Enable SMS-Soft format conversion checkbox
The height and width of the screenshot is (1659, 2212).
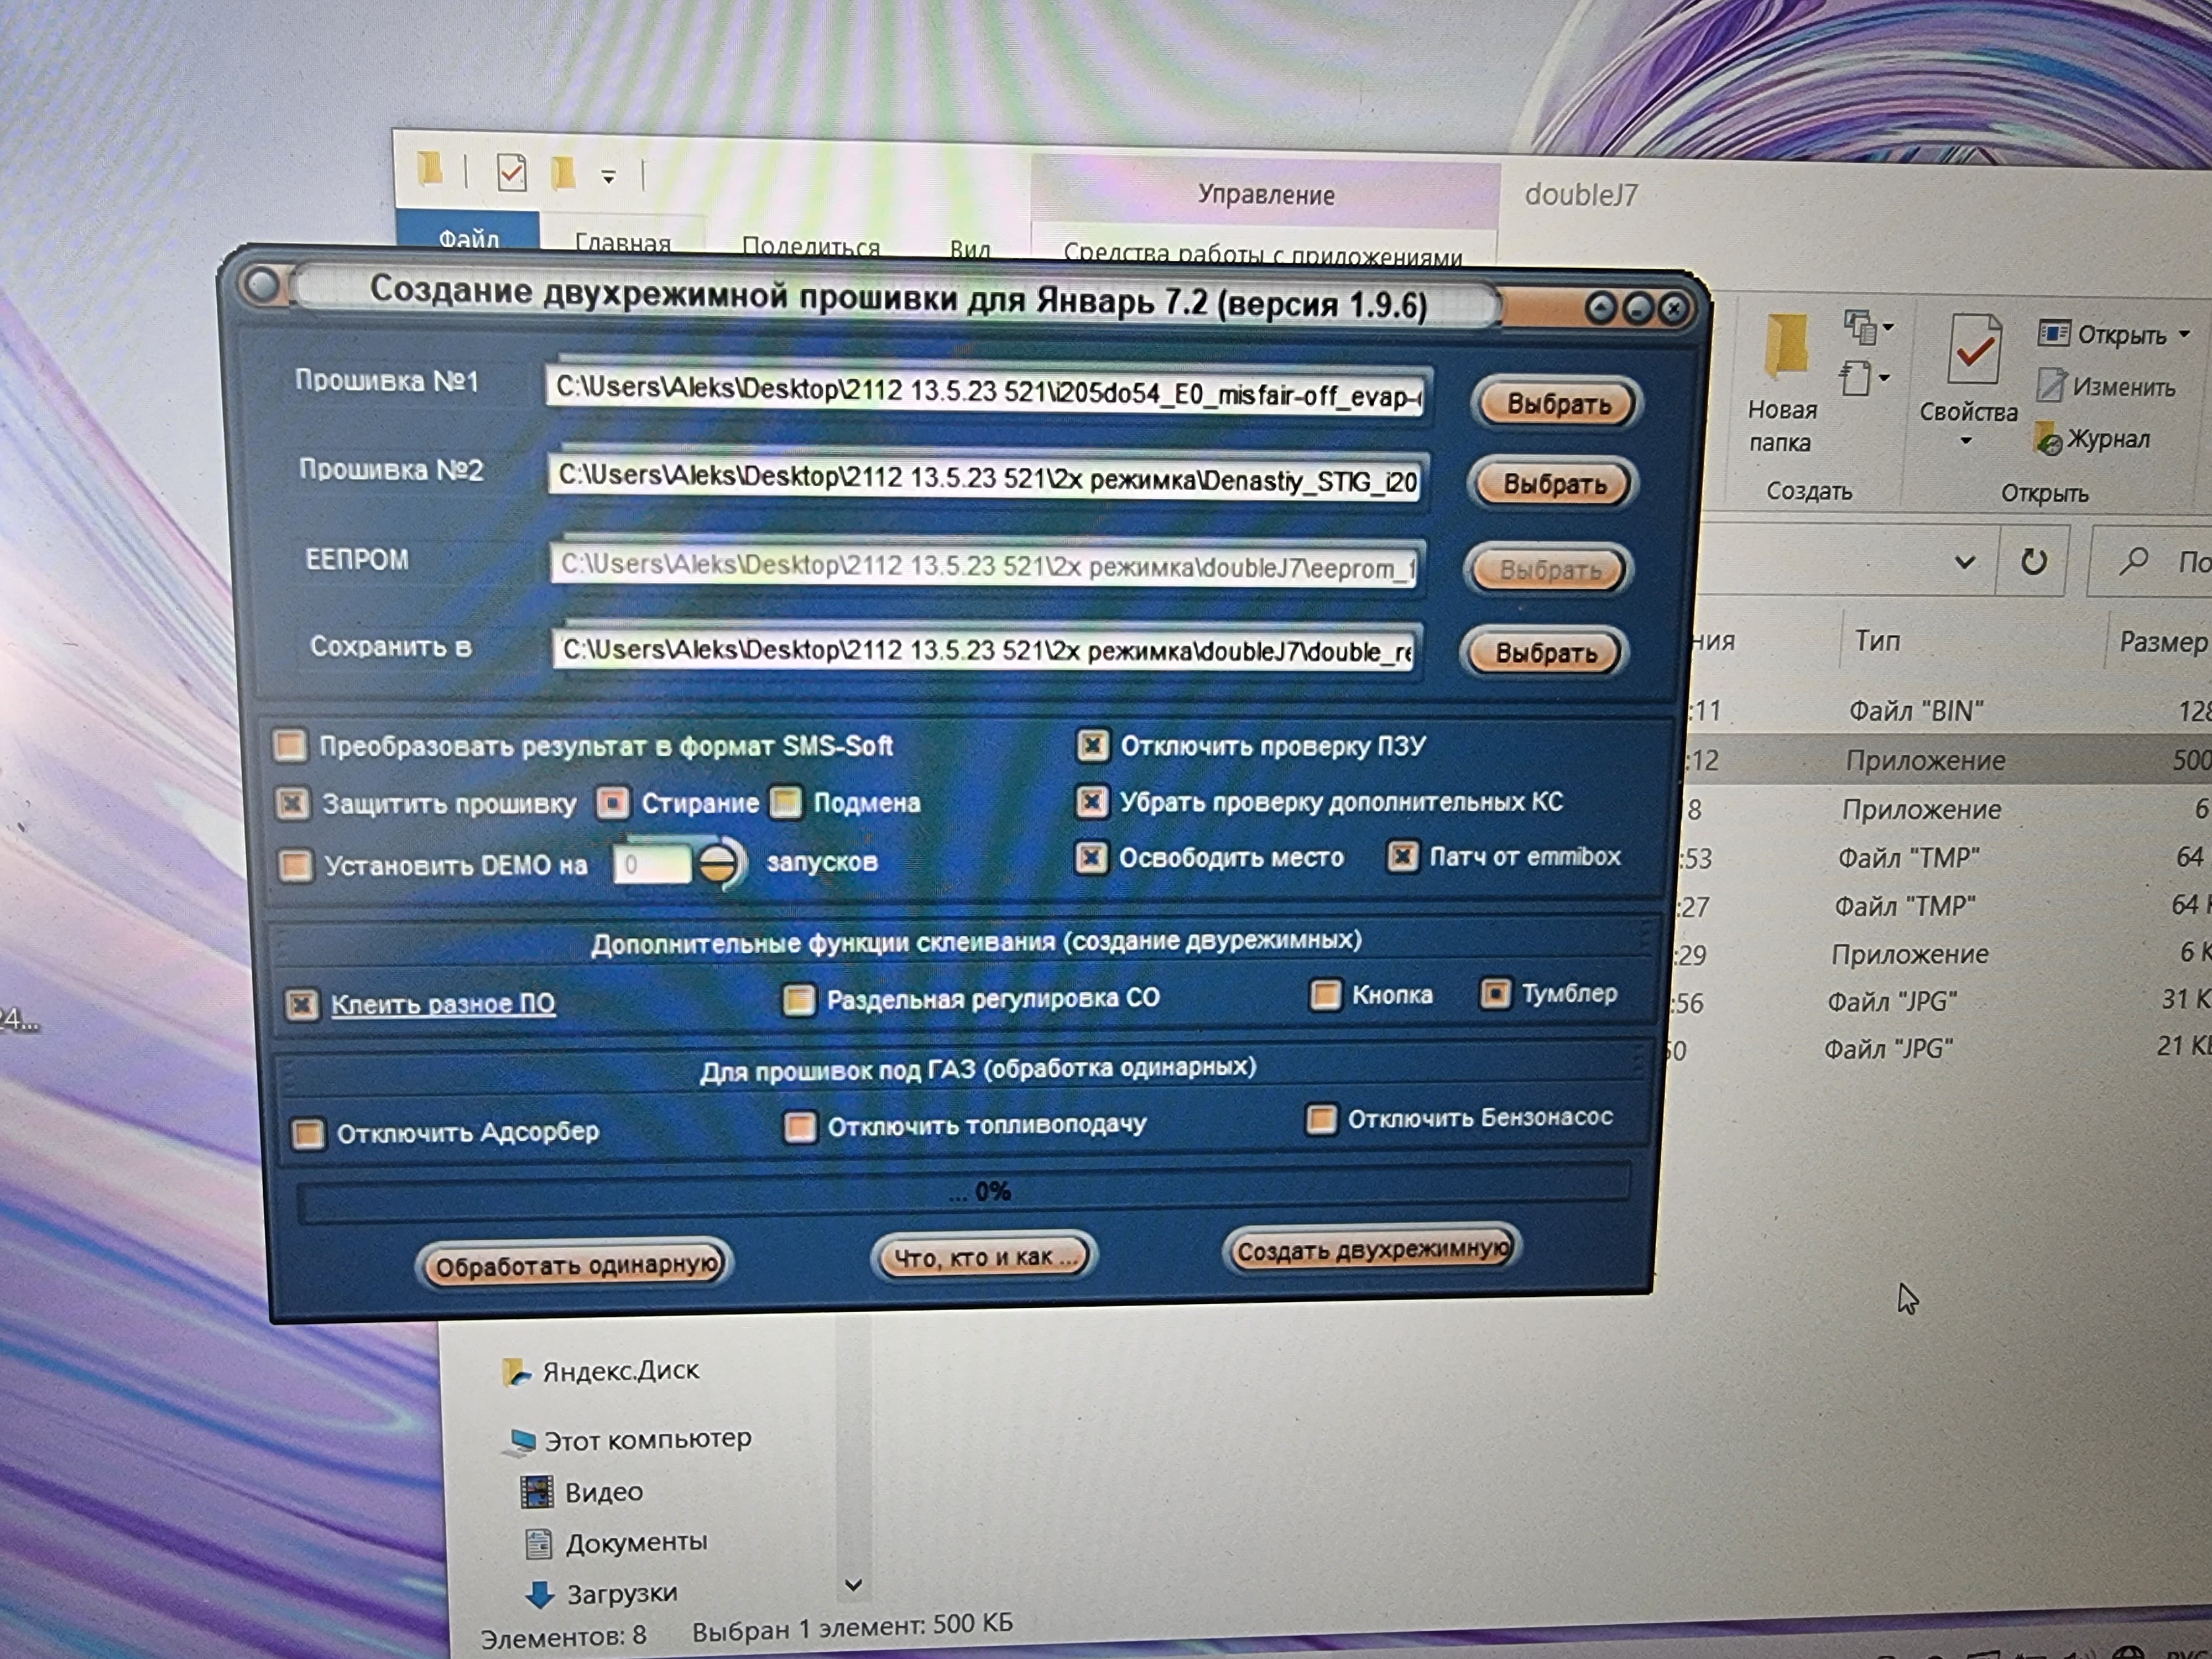pyautogui.click(x=291, y=745)
